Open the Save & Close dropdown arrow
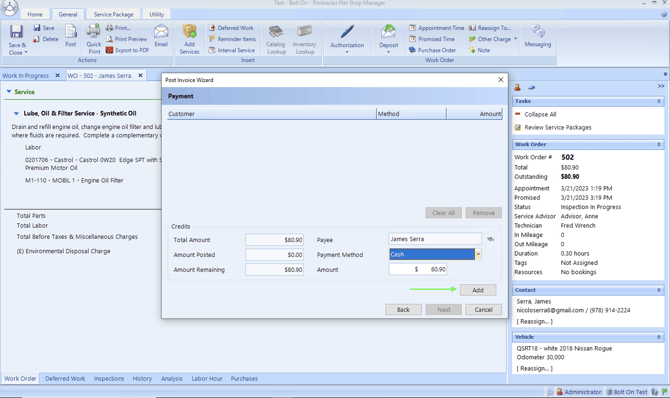The height and width of the screenshot is (398, 670). (26, 53)
